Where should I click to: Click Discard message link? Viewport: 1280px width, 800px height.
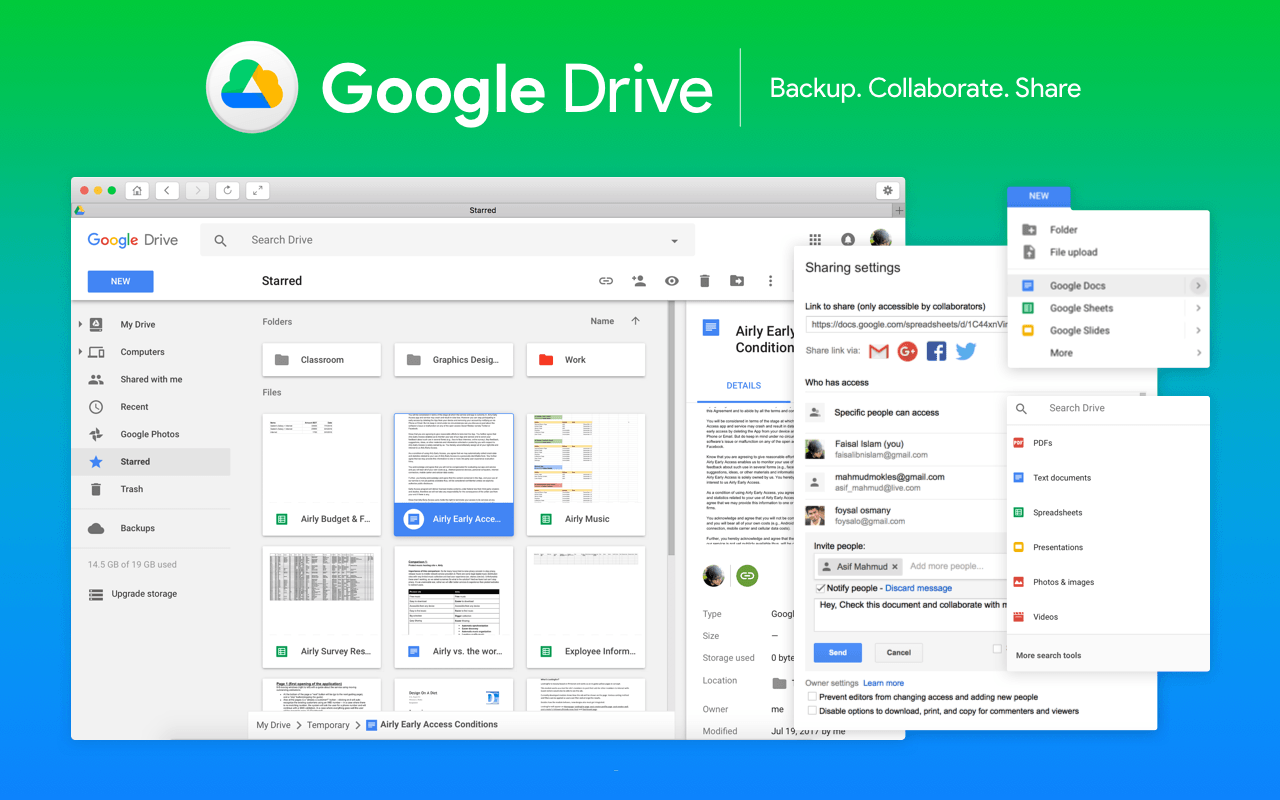[918, 588]
